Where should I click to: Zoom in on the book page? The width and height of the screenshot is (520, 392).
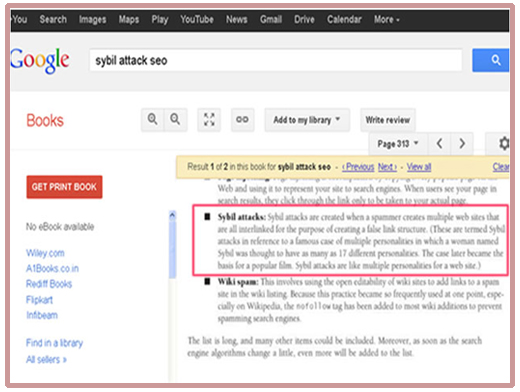tap(153, 119)
